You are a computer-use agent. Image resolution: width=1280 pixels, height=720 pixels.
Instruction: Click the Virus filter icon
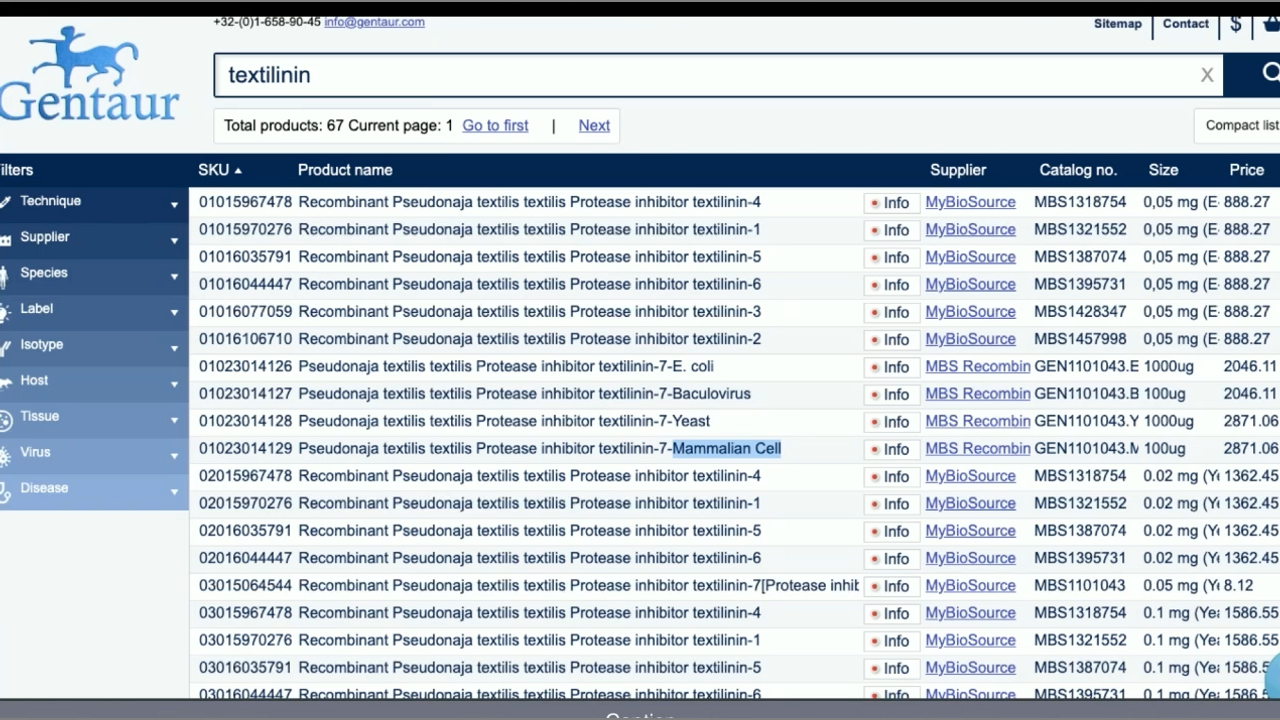coord(6,454)
